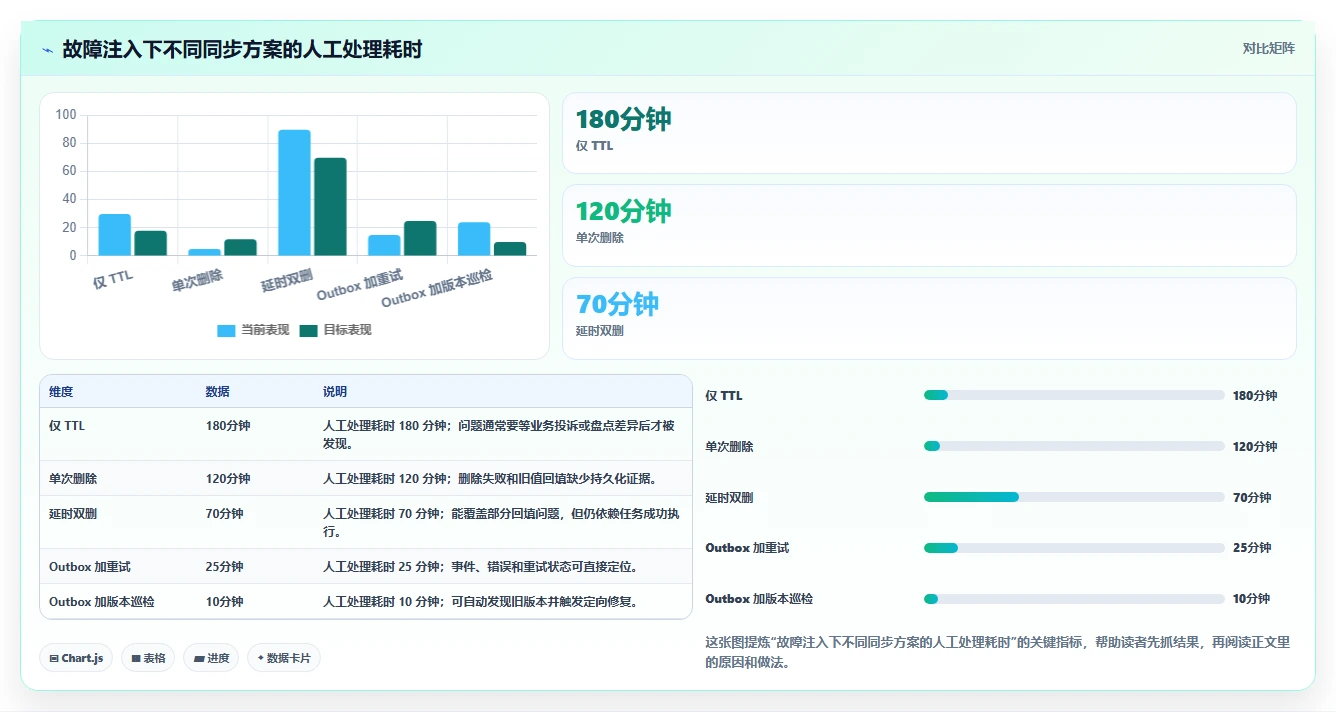Viewport: 1336px width, 712px height.
Task: Click the 对比矩阵 label in header
Action: 1268,49
